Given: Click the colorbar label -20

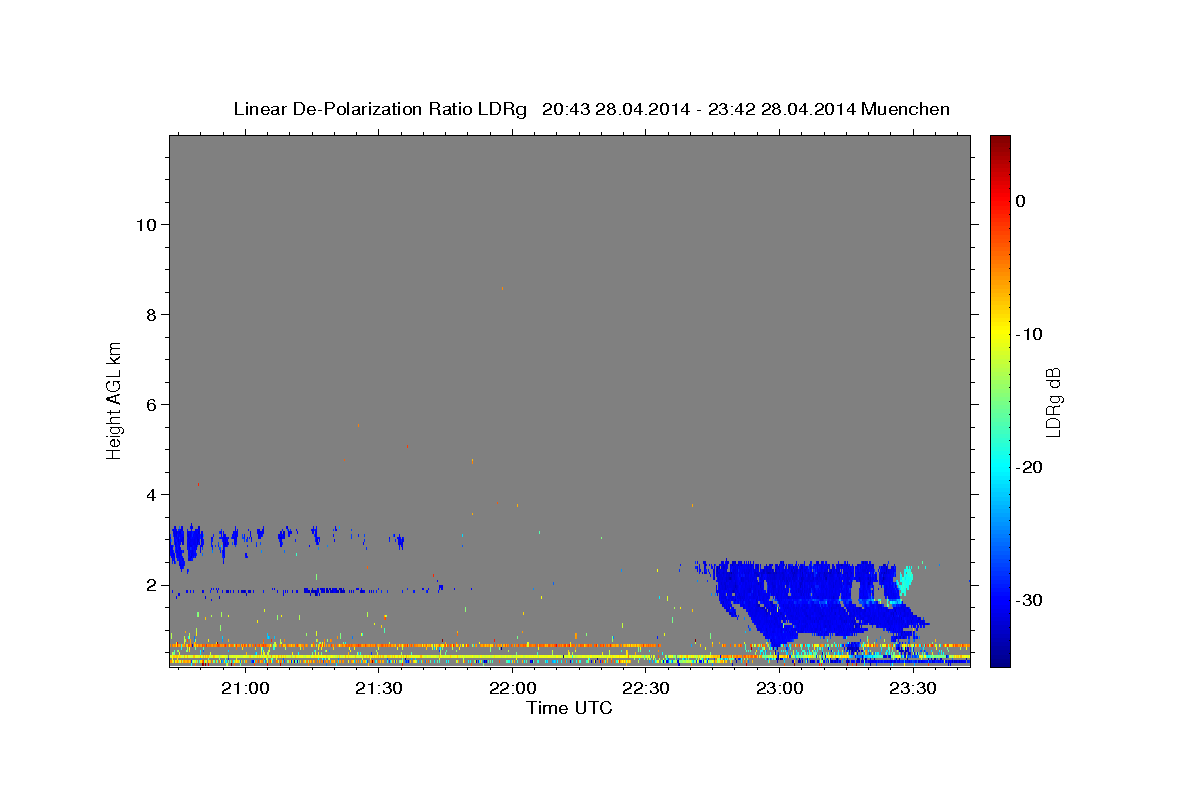Looking at the screenshot, I should pos(1029,467).
